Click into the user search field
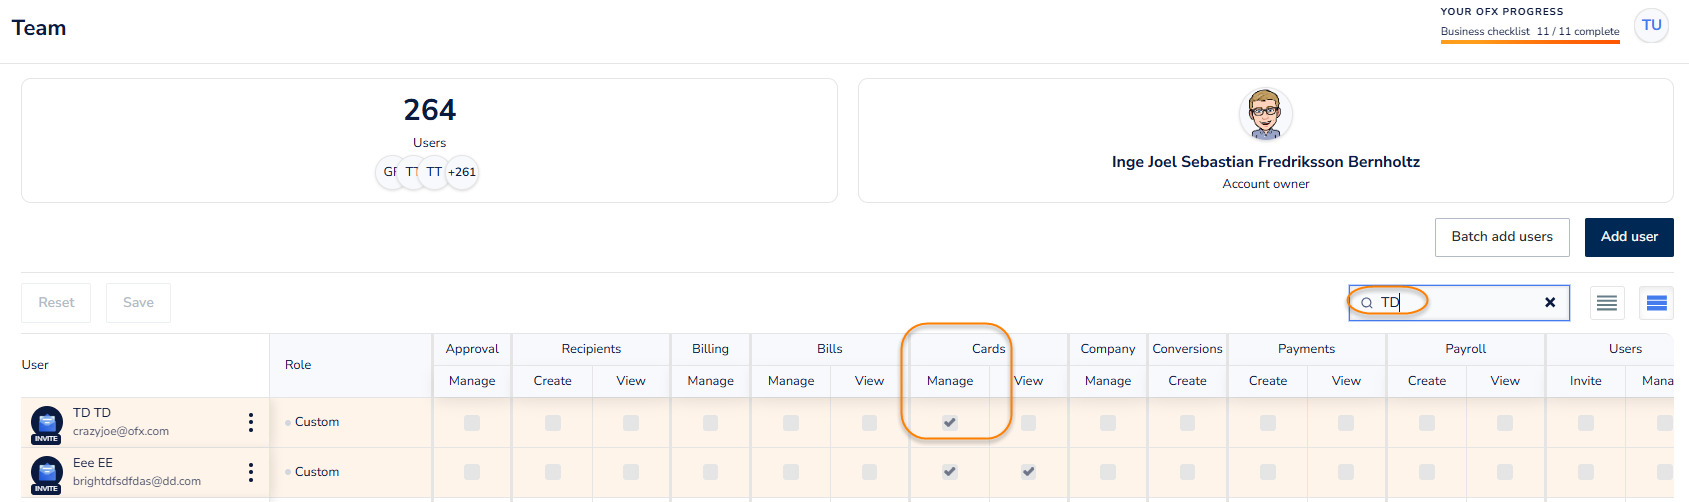The width and height of the screenshot is (1689, 502). (1460, 302)
